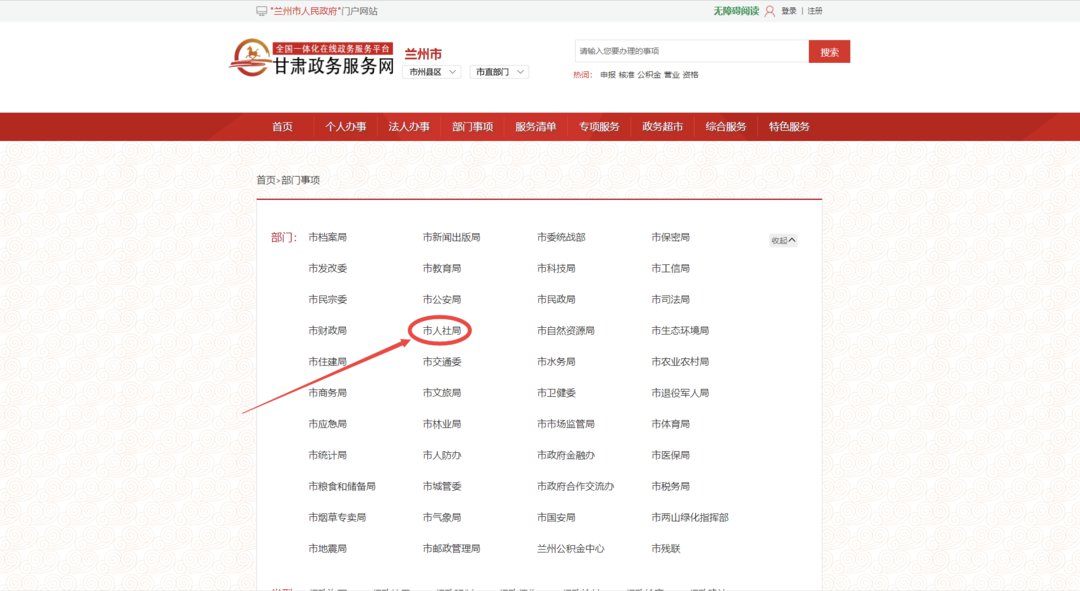Viewport: 1080px width, 591px height.
Task: Click the 登录 link
Action: tap(789, 11)
